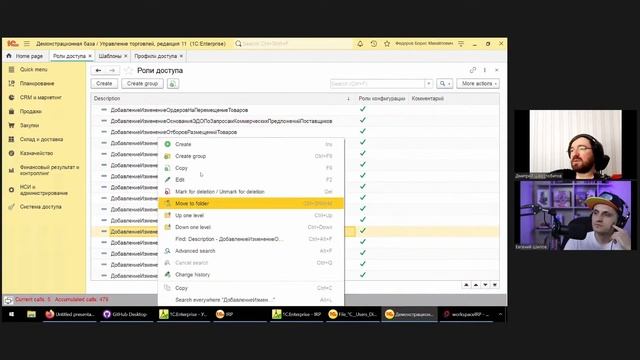Go forward with the right arrow button
This screenshot has width=640, height=360.
(112, 70)
